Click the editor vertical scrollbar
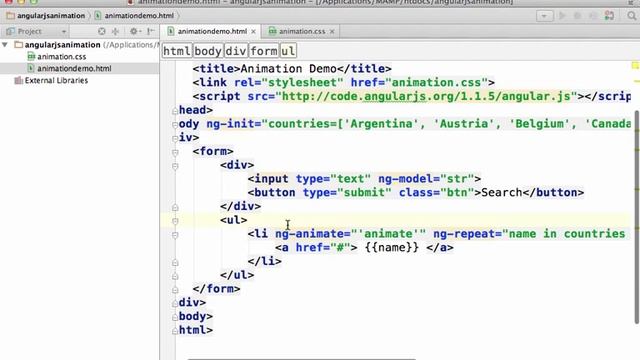Screen dimensions: 640x360 pyautogui.click(x=637, y=216)
